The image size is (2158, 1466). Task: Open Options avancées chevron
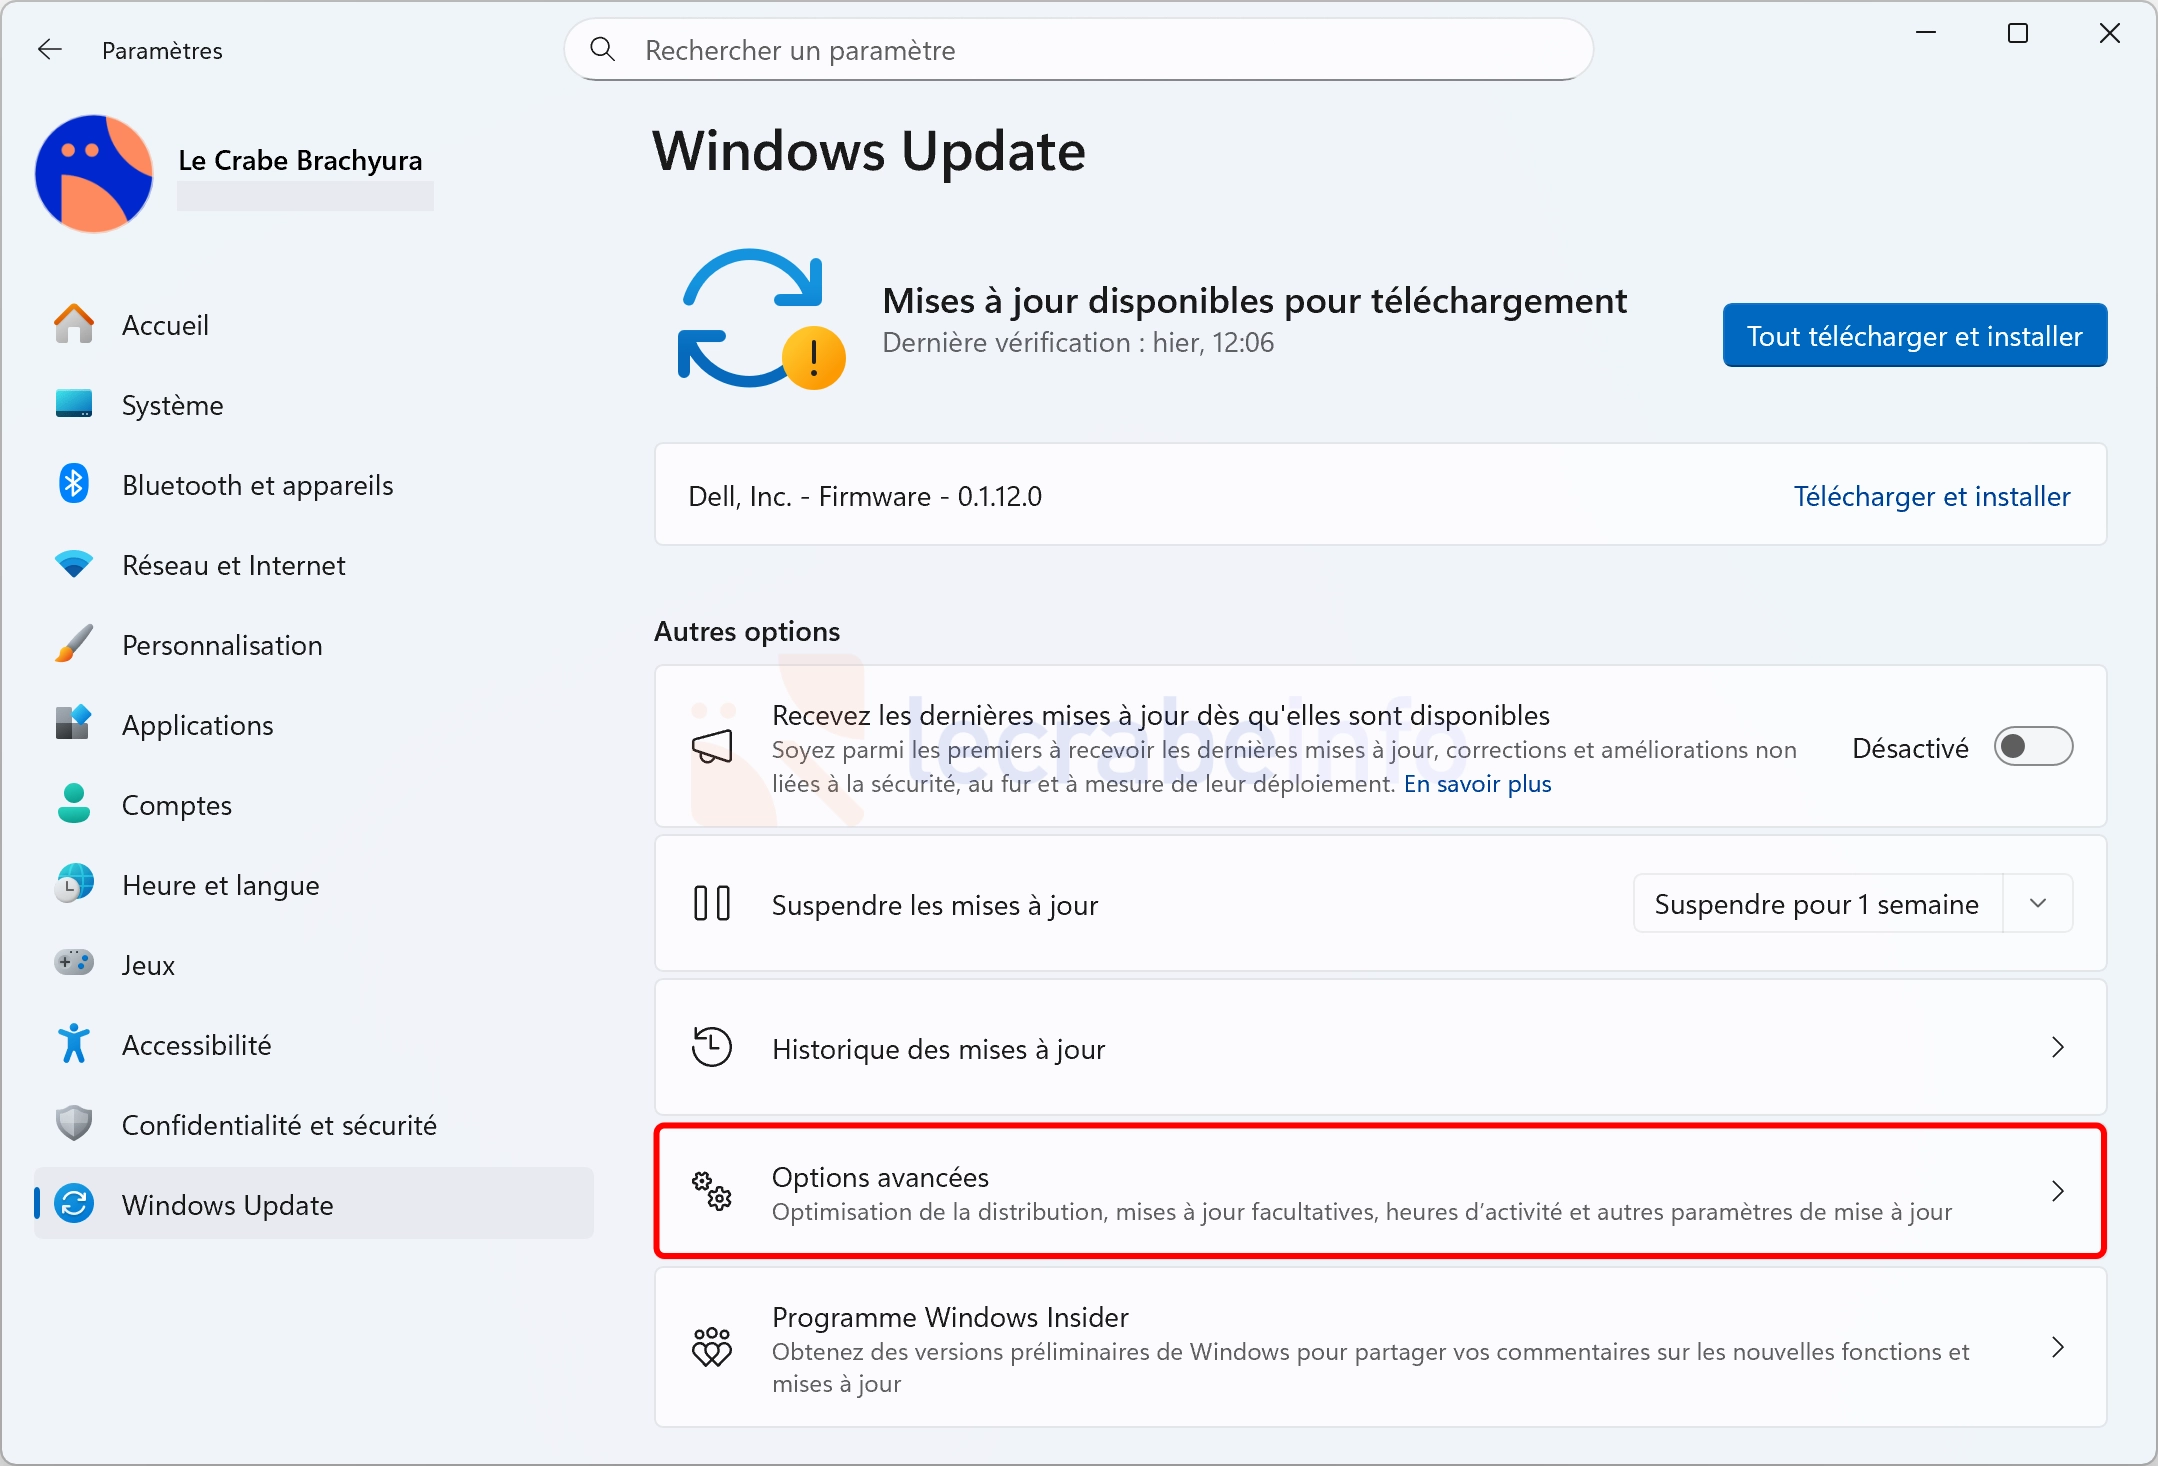[x=2057, y=1192]
